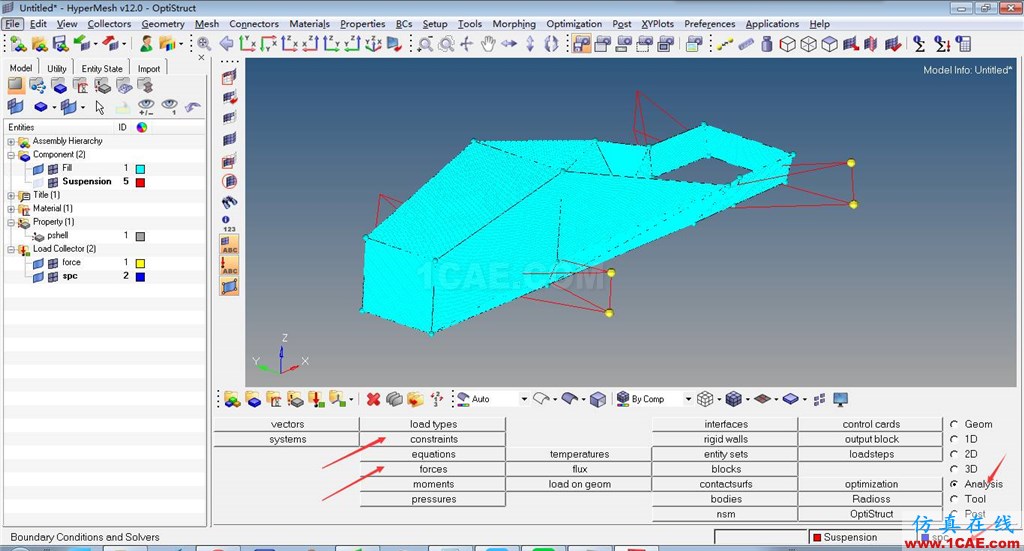Click the constraints panel button
The width and height of the screenshot is (1024, 551).
434,439
